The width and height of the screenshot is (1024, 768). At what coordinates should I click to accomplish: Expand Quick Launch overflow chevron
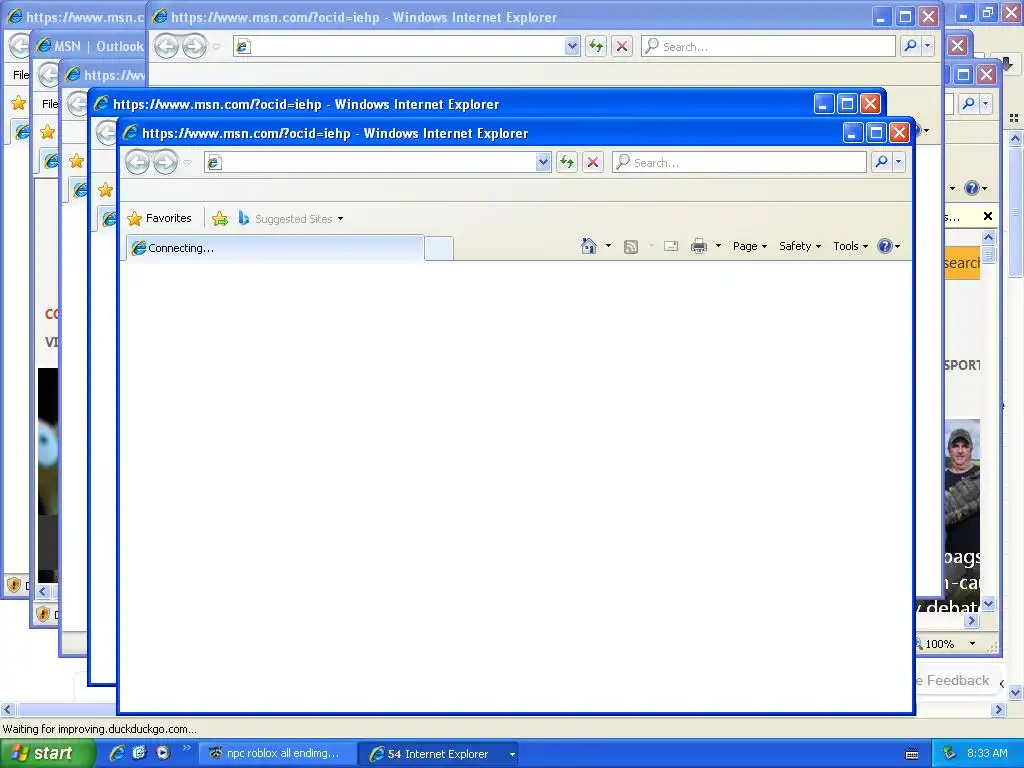pos(186,748)
